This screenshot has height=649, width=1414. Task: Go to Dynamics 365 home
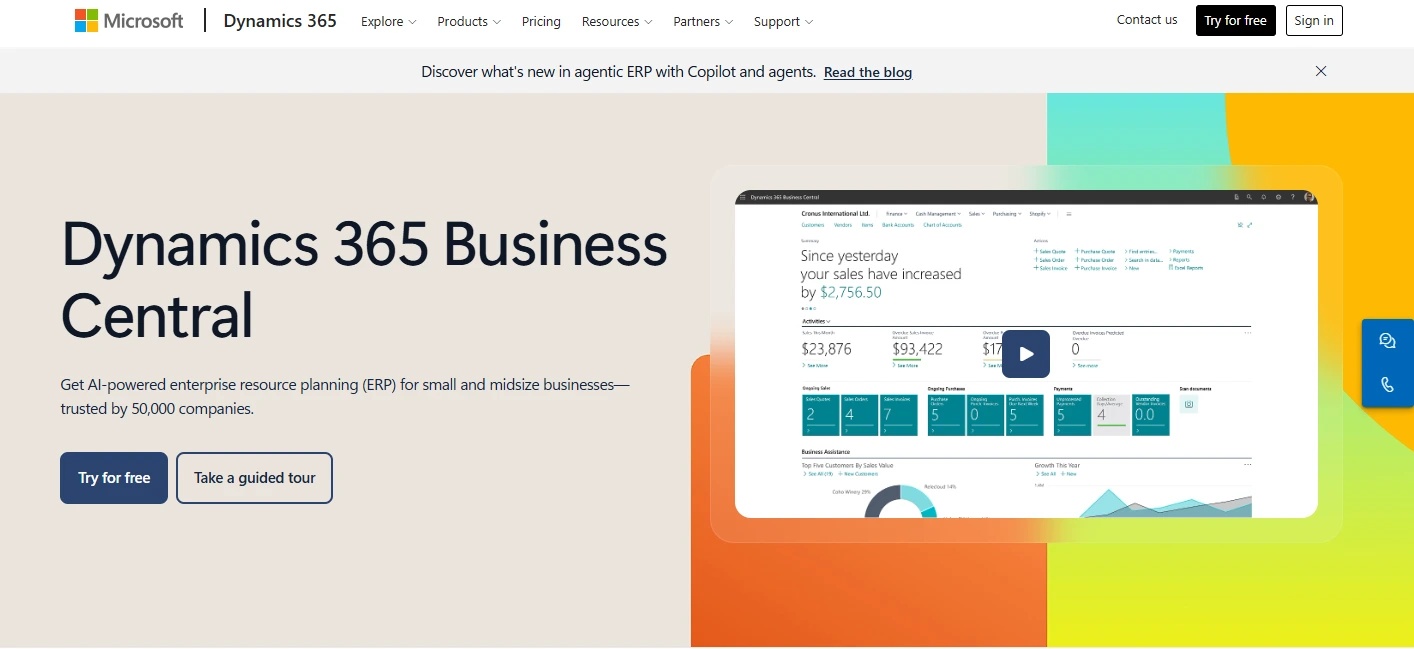pos(280,20)
